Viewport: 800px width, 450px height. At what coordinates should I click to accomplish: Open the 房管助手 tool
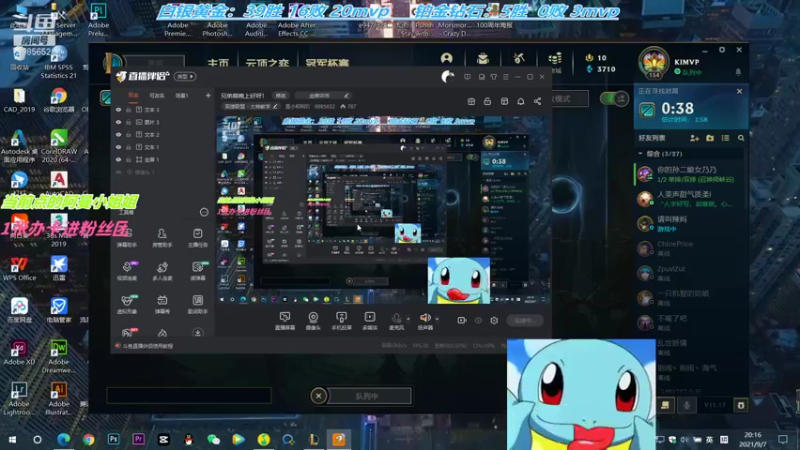(162, 238)
